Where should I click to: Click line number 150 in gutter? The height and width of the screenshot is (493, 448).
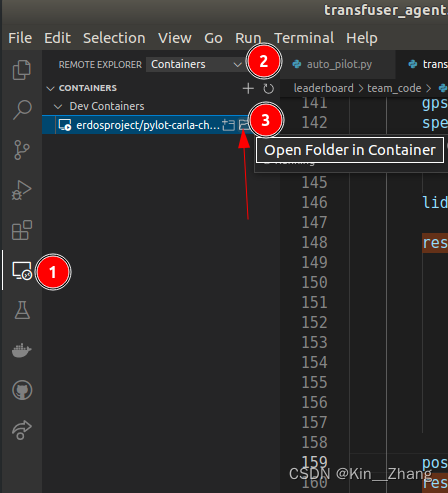click(314, 282)
